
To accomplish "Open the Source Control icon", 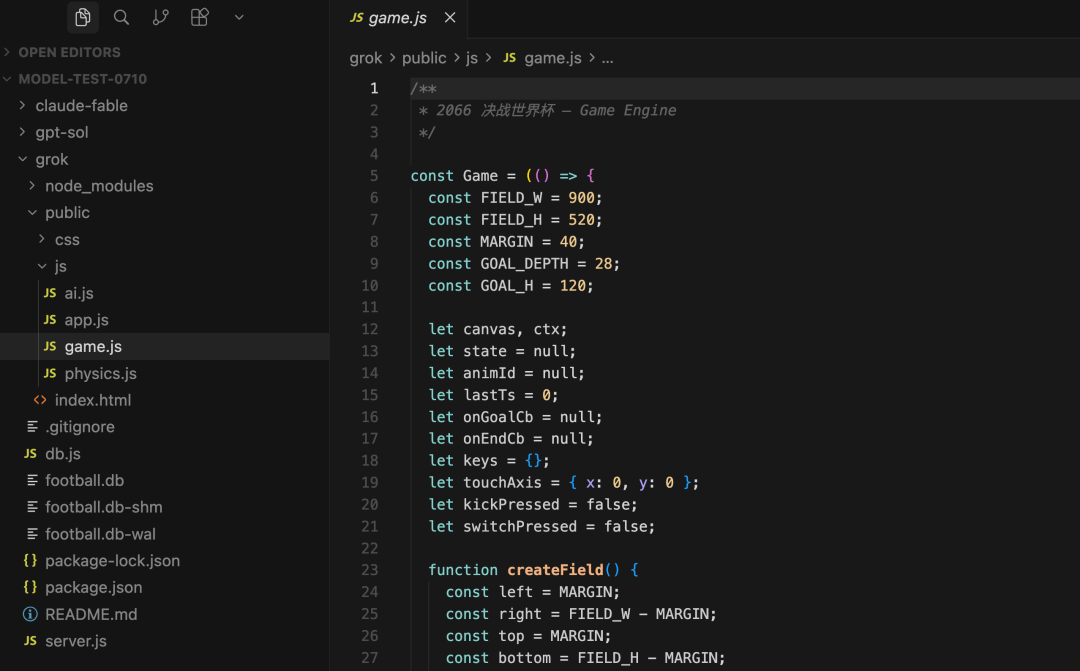I will click(160, 17).
